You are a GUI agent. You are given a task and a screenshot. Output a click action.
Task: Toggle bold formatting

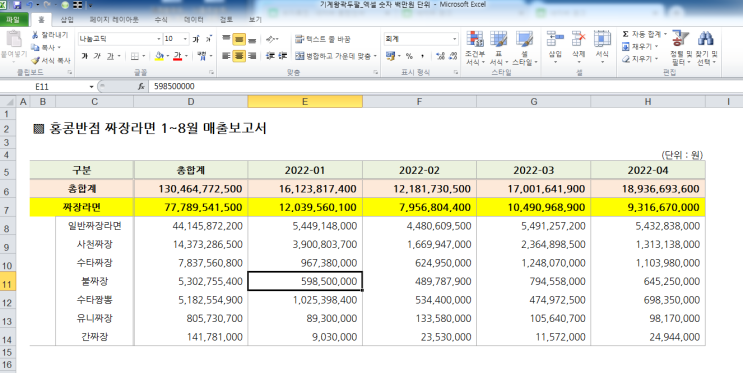click(x=84, y=56)
